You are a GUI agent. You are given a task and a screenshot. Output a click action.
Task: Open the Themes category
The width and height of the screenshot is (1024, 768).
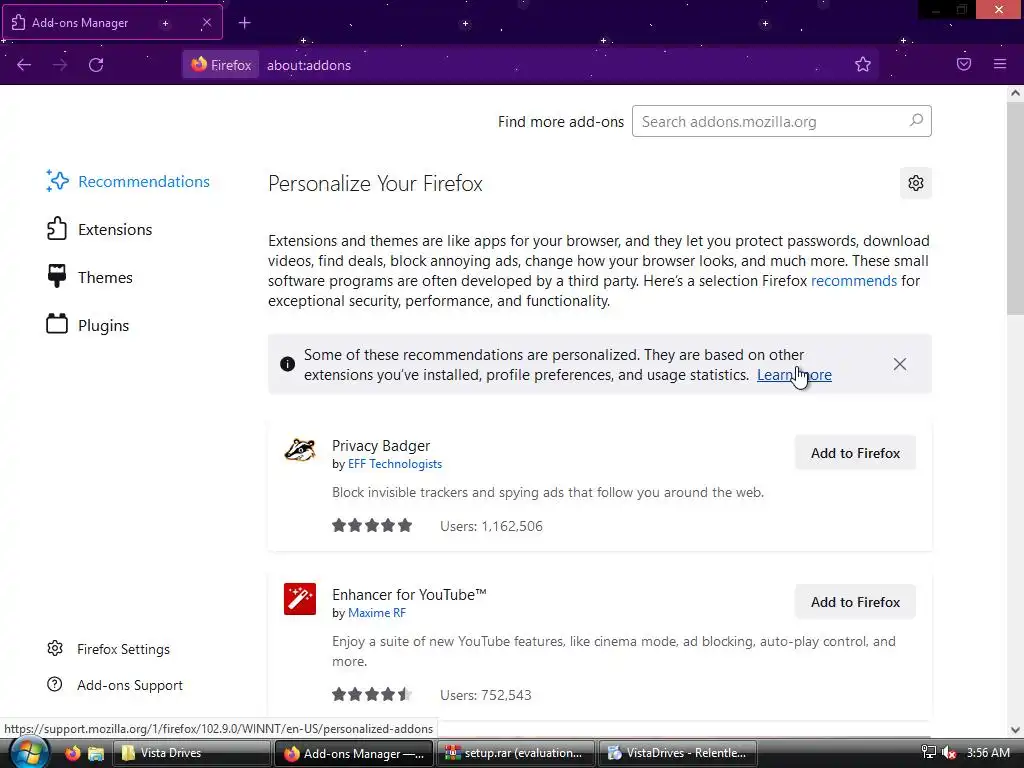[x=89, y=278]
